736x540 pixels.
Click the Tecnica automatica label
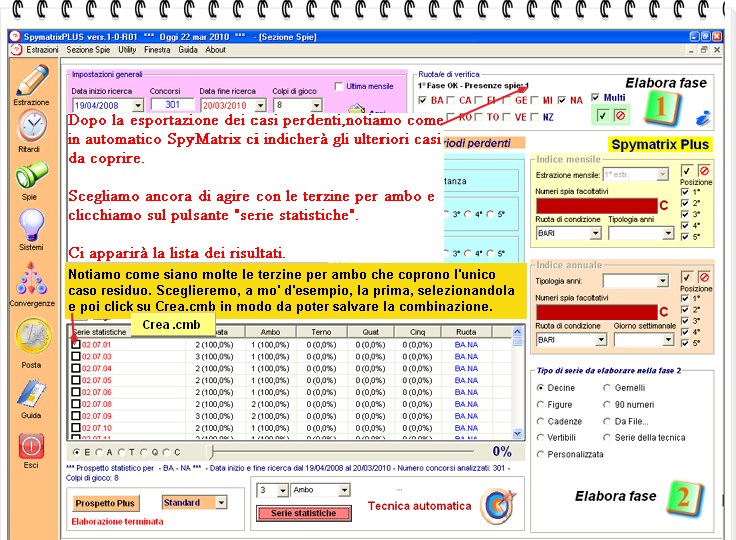(419, 506)
